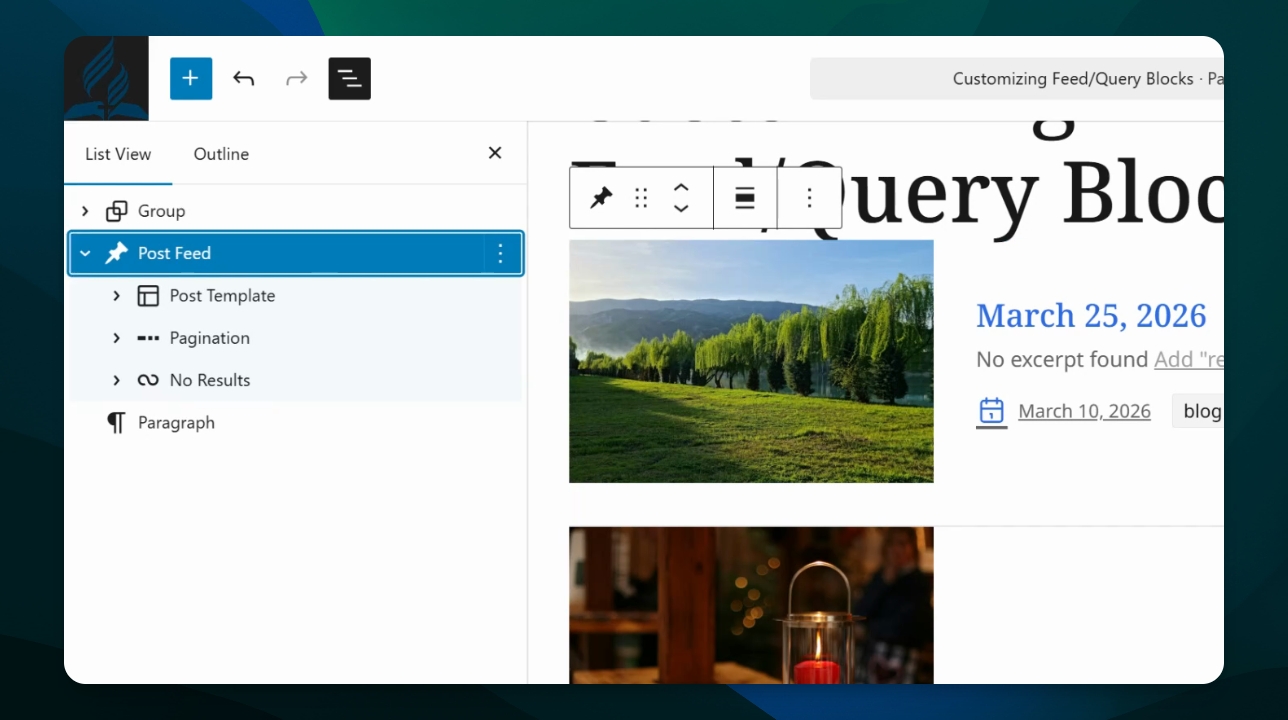Select the Paragraph block row

tap(296, 423)
